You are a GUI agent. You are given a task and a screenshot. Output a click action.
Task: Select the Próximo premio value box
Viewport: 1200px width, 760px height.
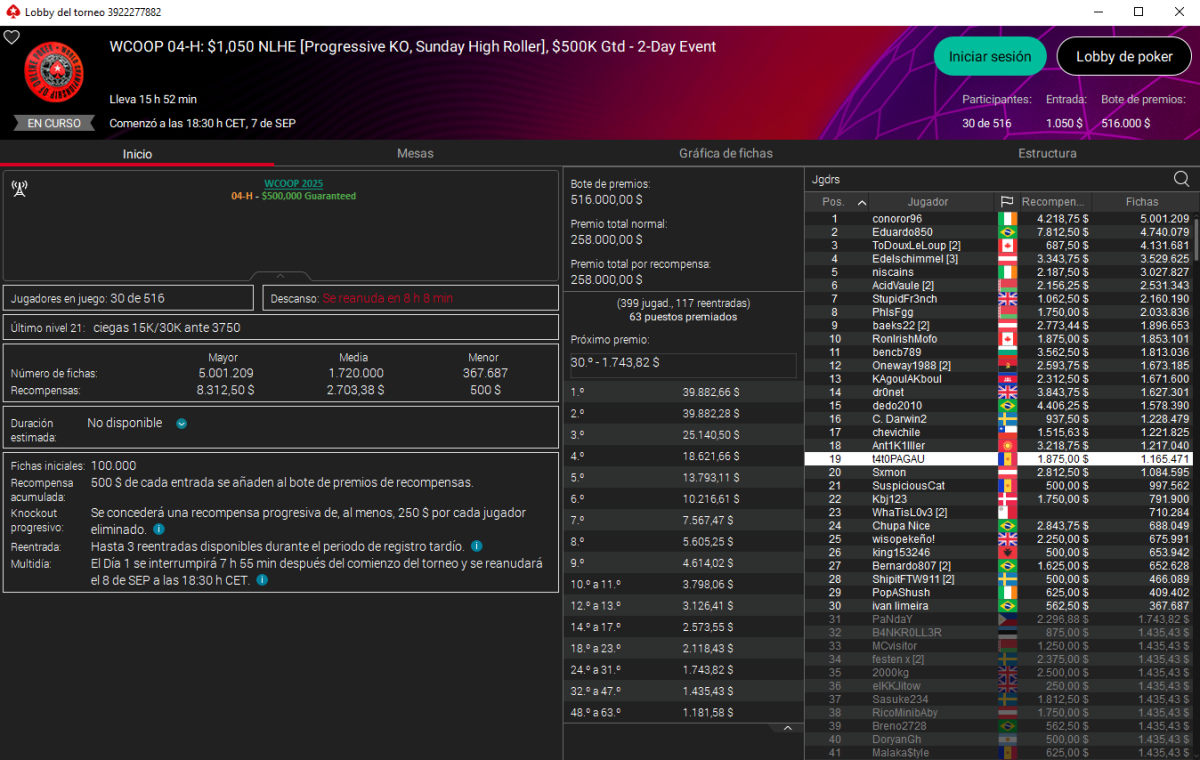(683, 363)
